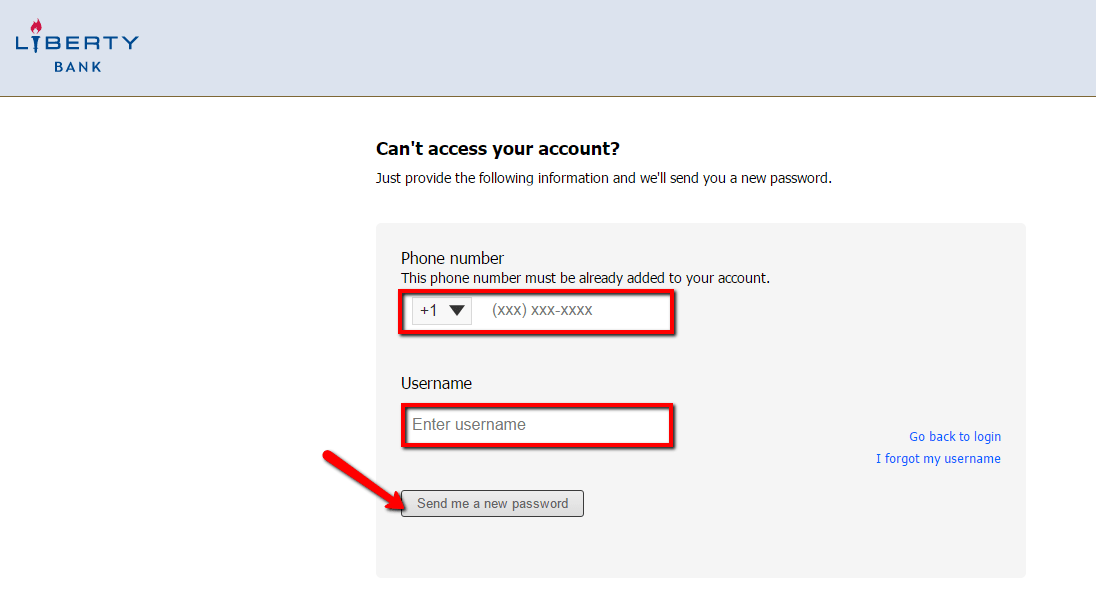The width and height of the screenshot is (1096, 613).
Task: Click the Phone number section heading
Action: pos(452,258)
